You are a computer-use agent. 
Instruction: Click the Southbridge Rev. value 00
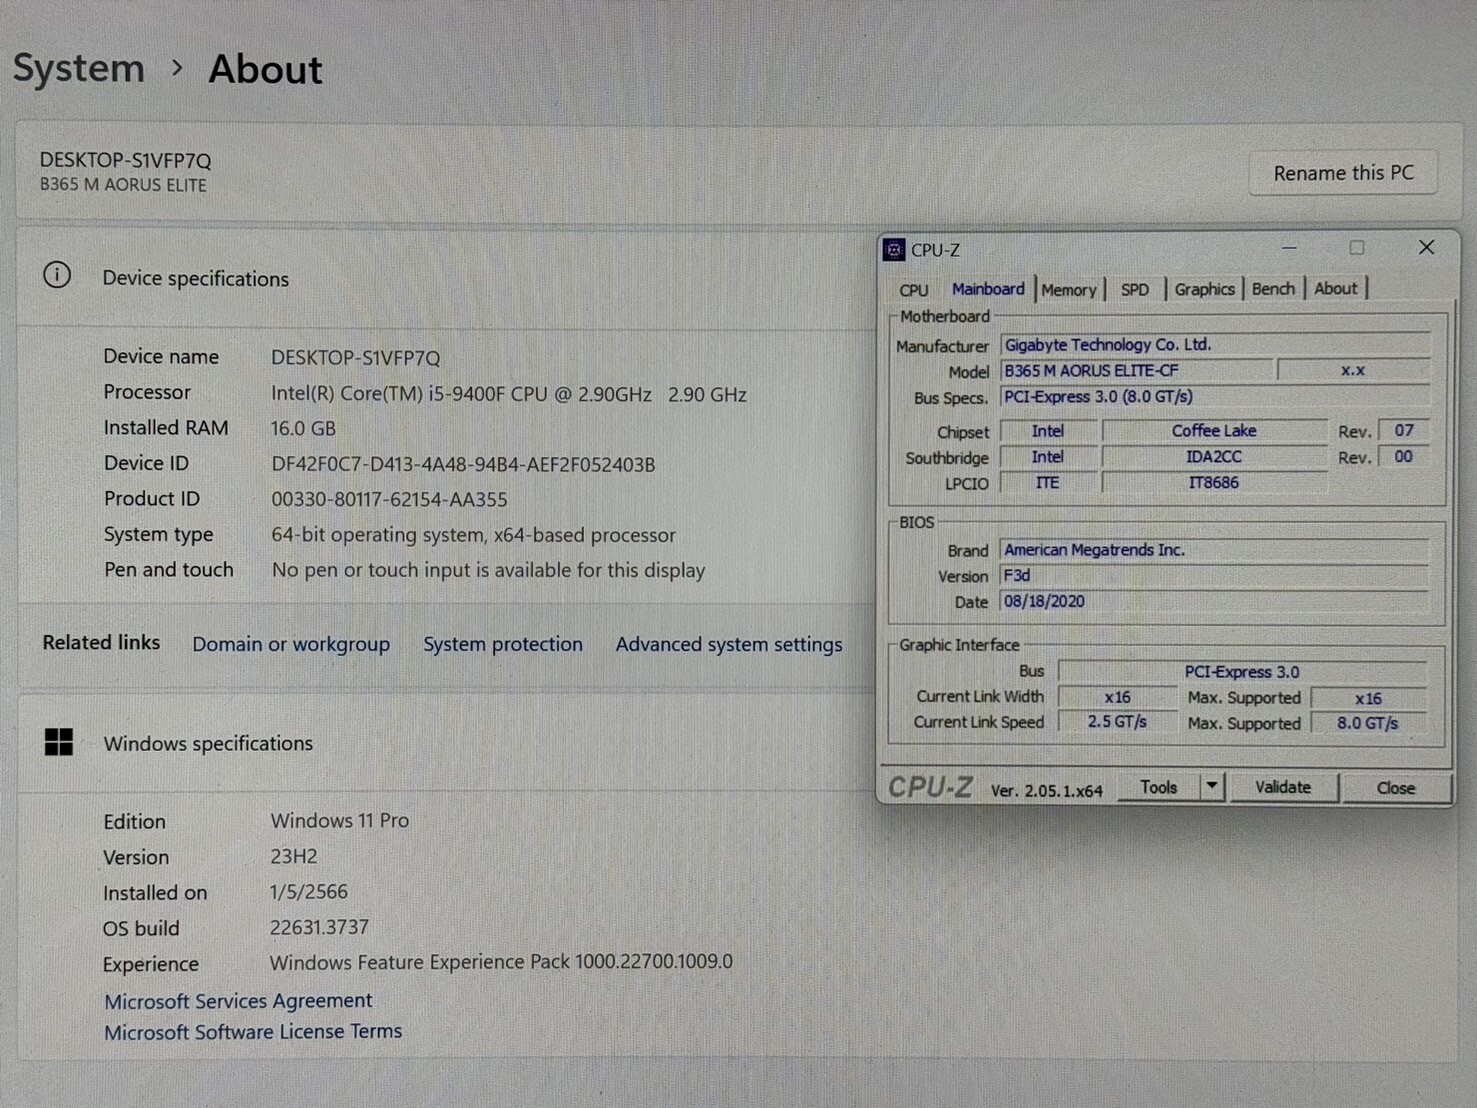[1404, 457]
